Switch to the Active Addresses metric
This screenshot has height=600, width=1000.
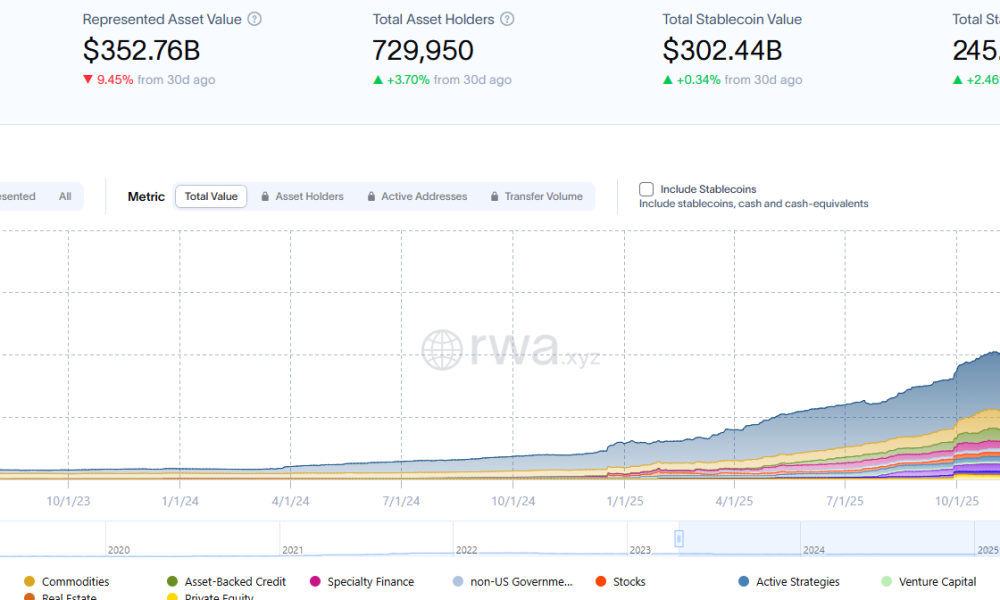(424, 197)
